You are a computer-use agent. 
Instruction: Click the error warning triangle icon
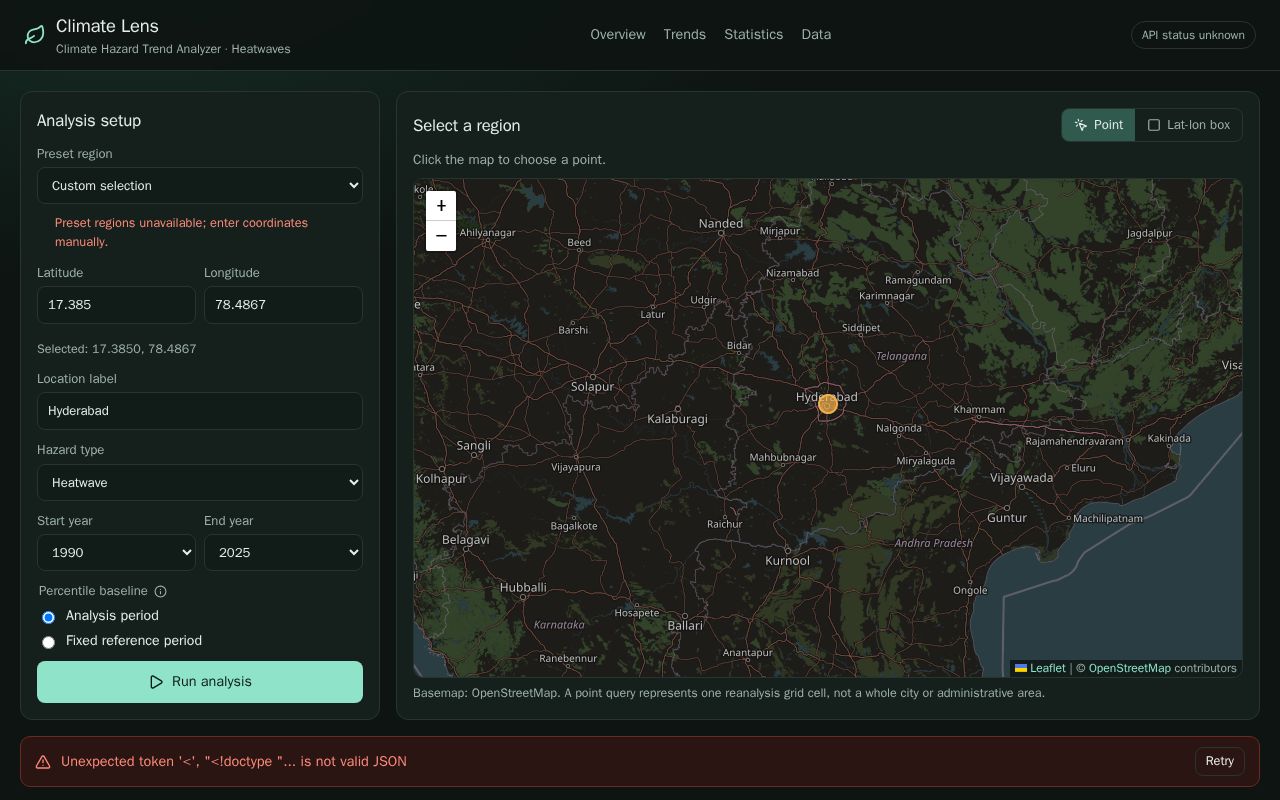43,762
